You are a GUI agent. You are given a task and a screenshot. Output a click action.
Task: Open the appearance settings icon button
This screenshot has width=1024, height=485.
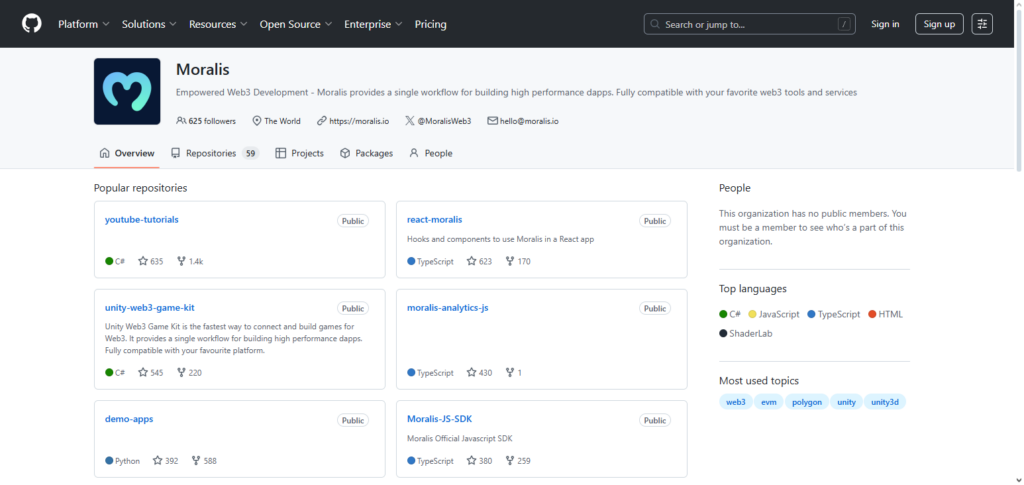[982, 24]
